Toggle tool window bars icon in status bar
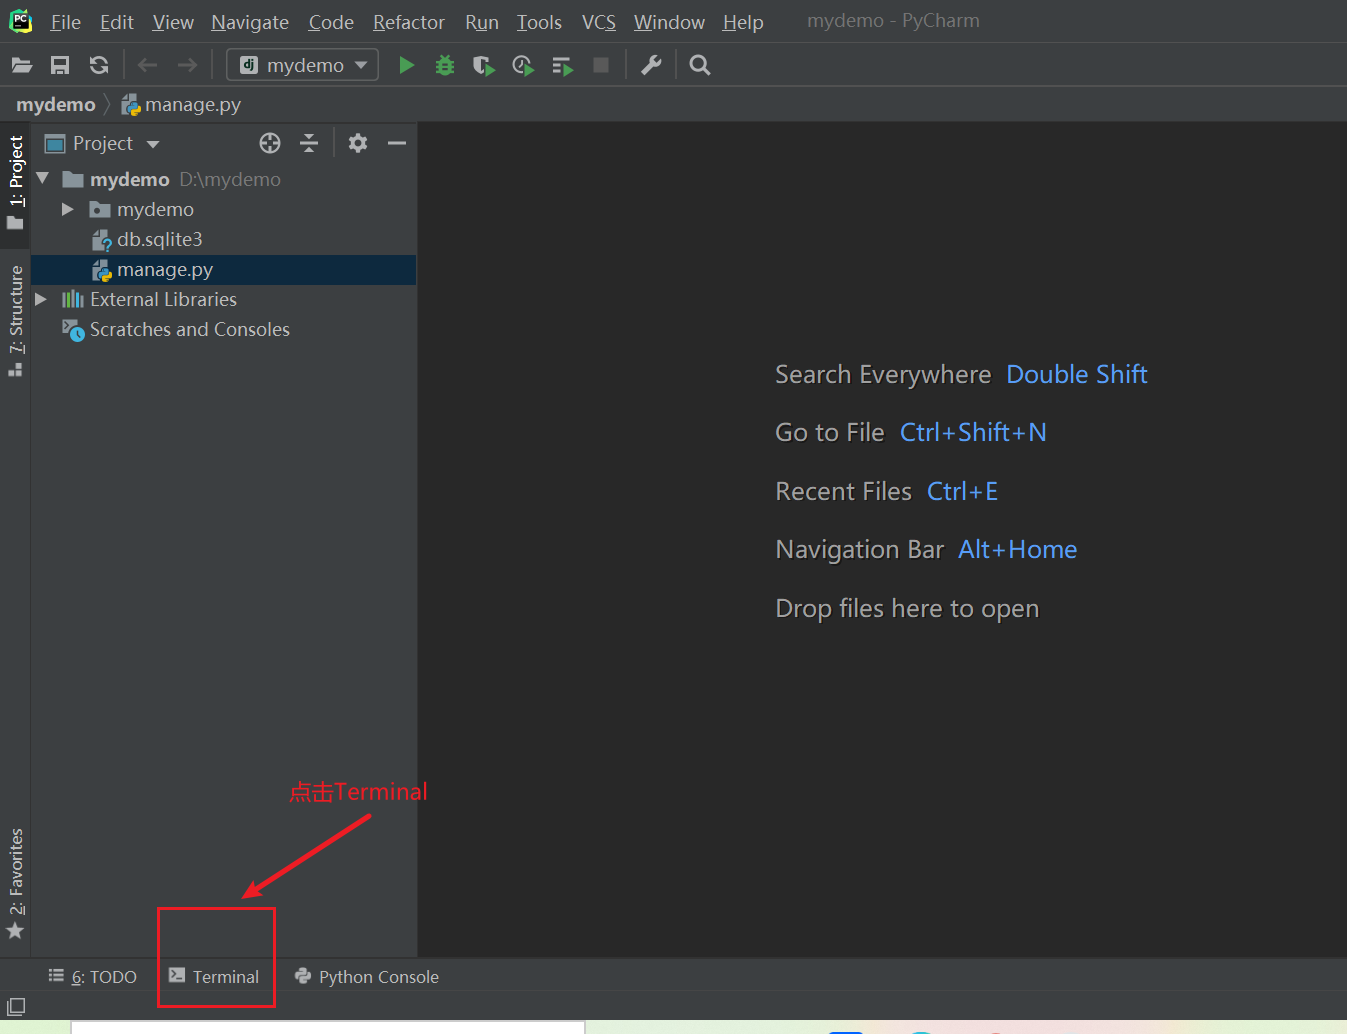The width and height of the screenshot is (1347, 1034). pos(16,1006)
